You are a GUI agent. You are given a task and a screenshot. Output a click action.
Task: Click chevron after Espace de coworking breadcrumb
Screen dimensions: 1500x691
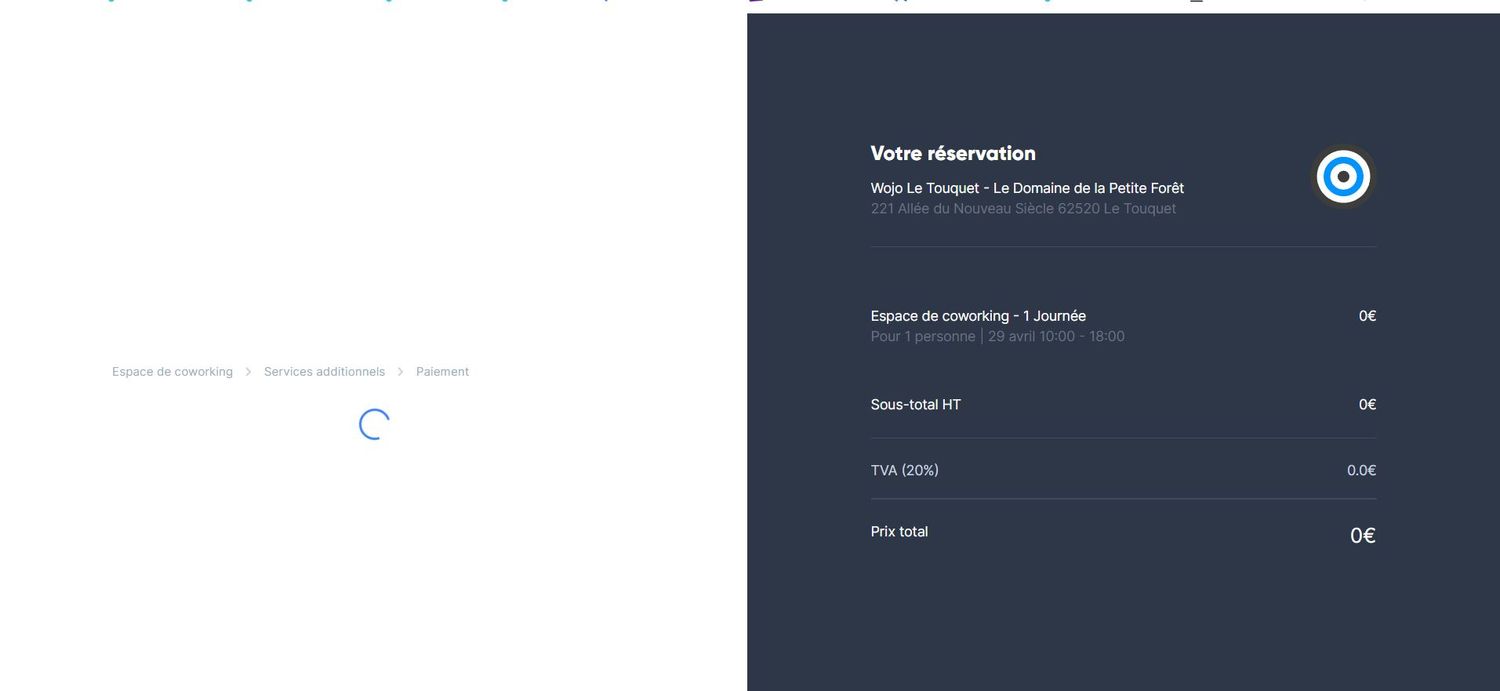tap(248, 372)
